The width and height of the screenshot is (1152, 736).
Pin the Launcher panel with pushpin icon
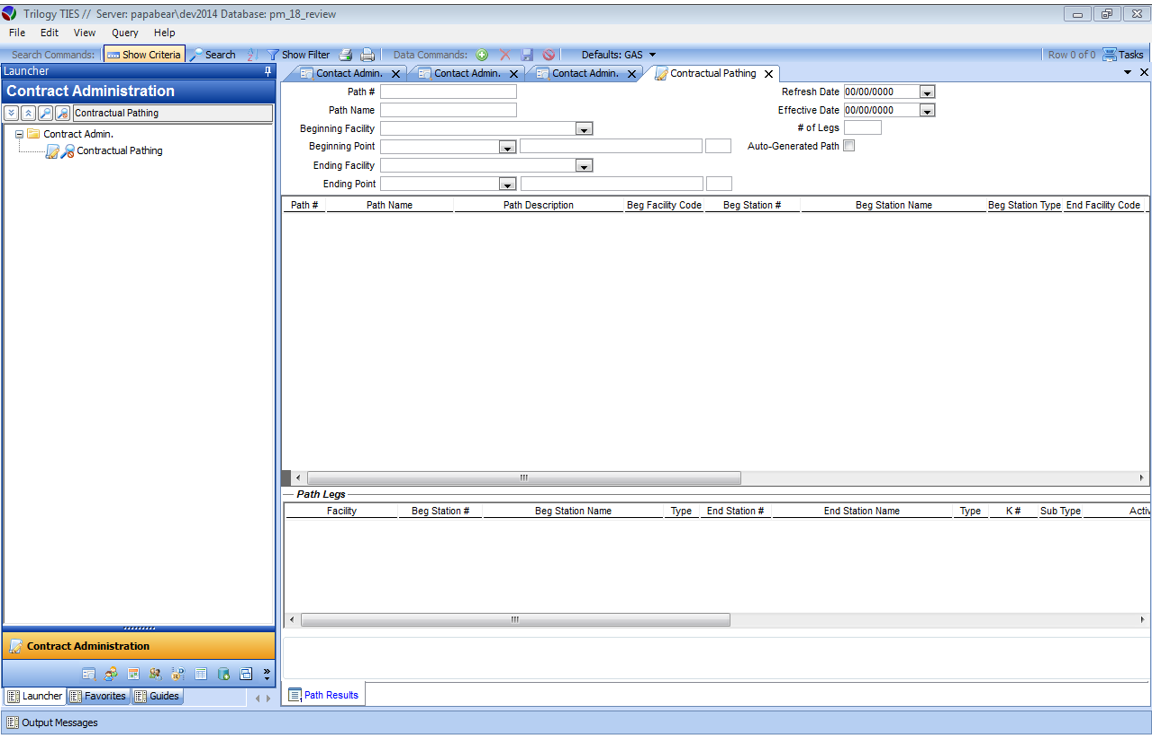point(267,72)
